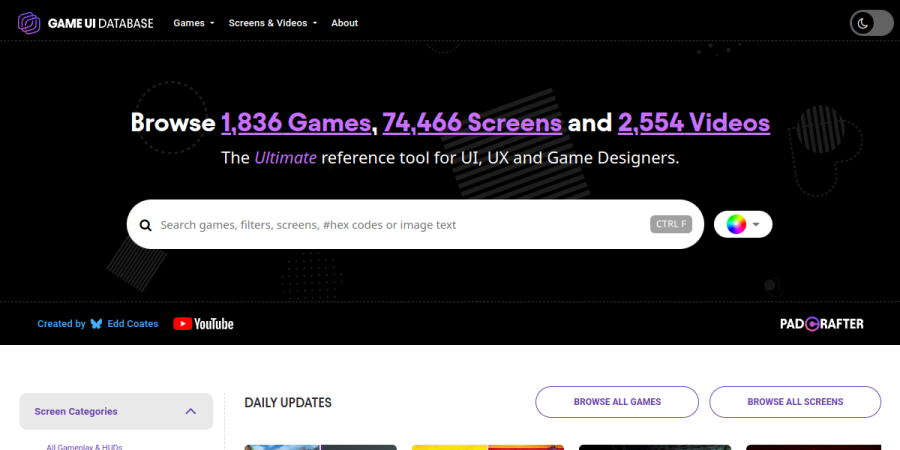This screenshot has height=450, width=900.
Task: Open the Edd Coates creator link
Action: 133,324
